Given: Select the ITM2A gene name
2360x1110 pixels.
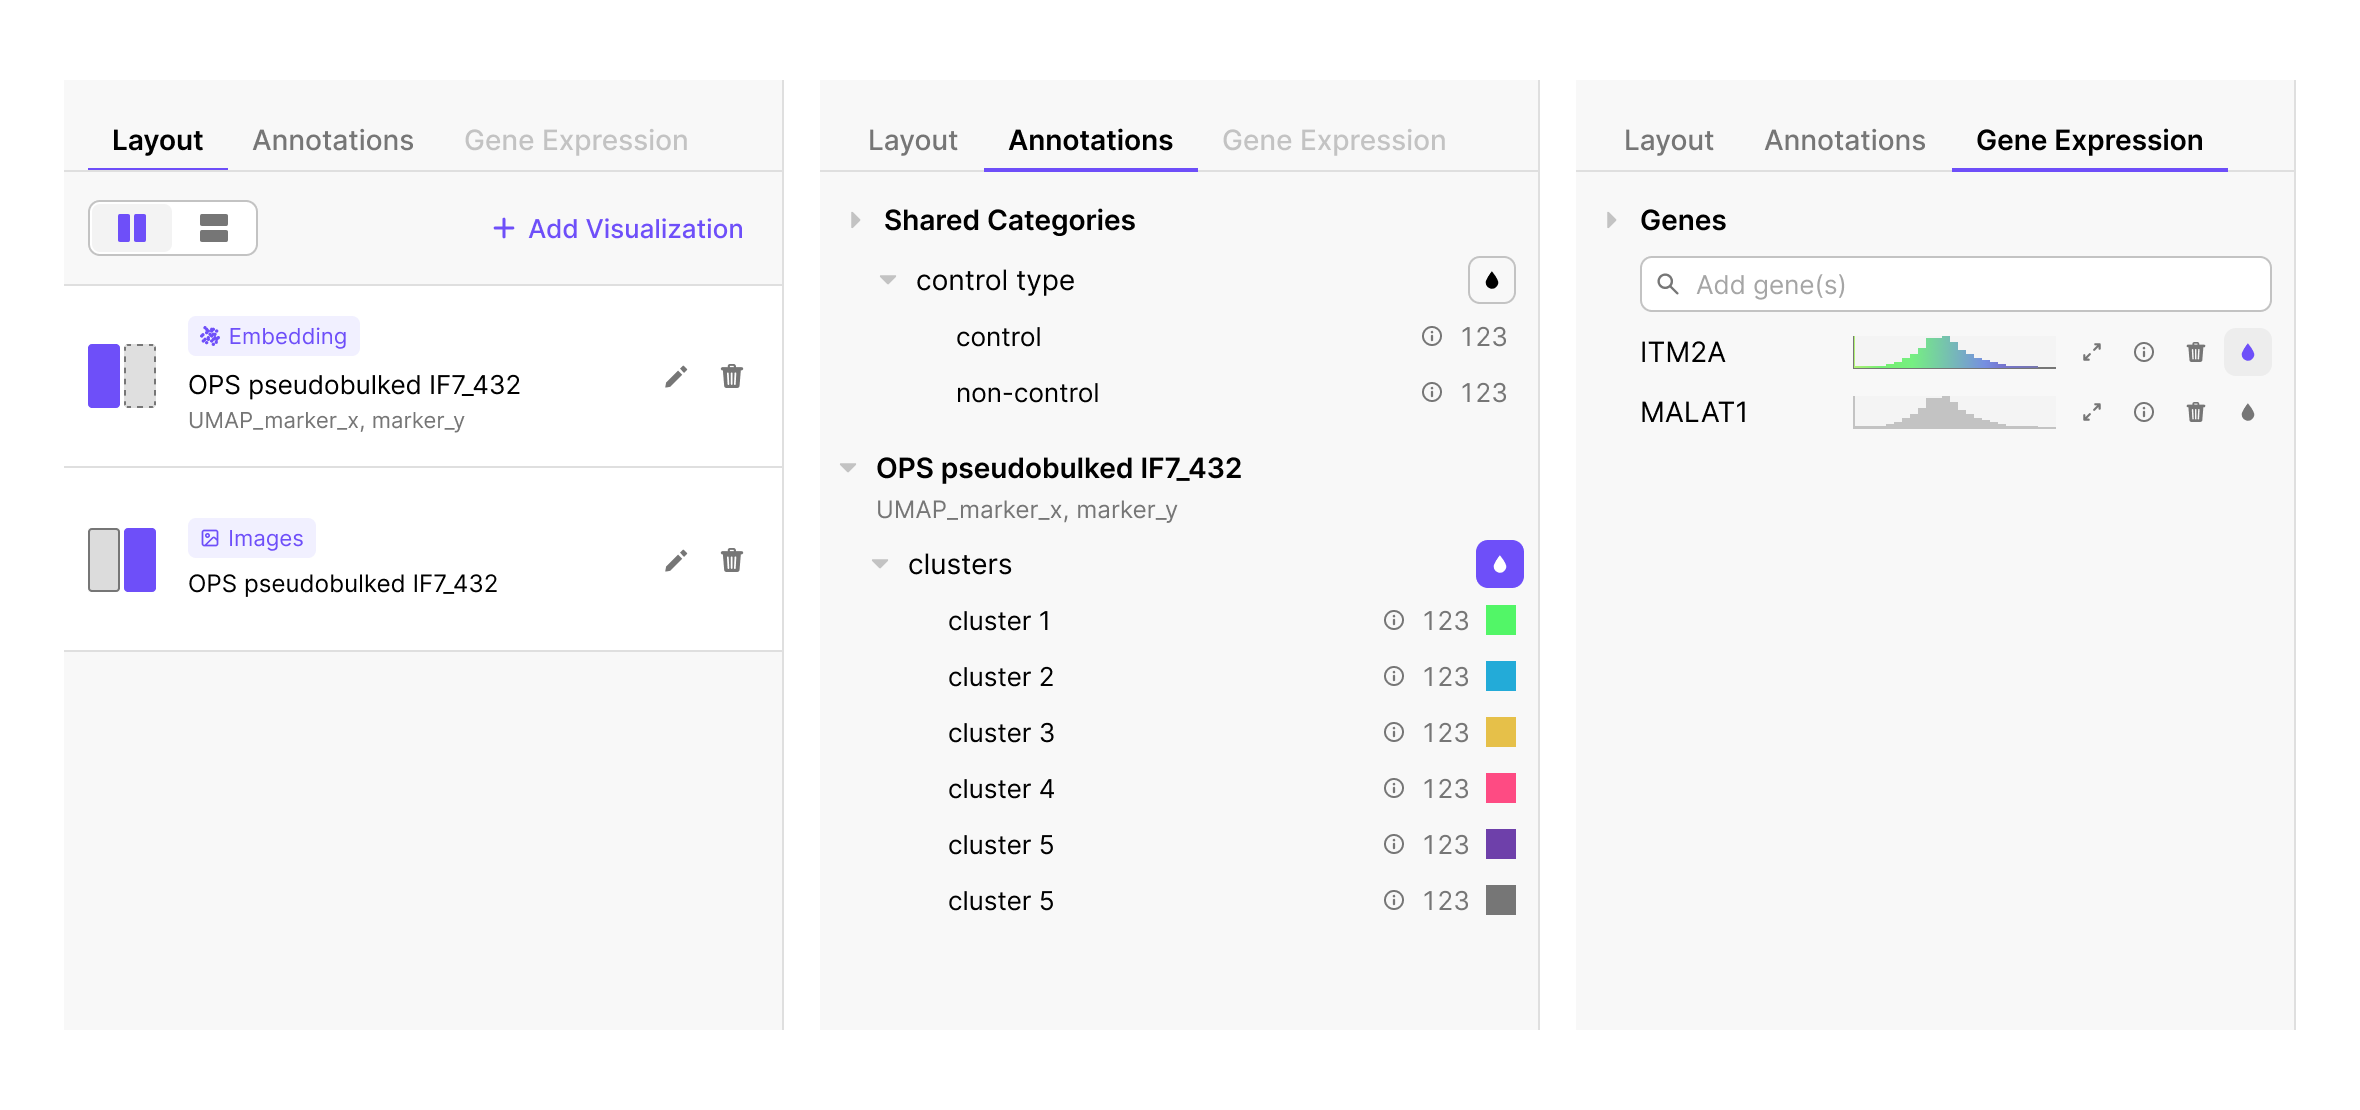Looking at the screenshot, I should (x=1683, y=353).
